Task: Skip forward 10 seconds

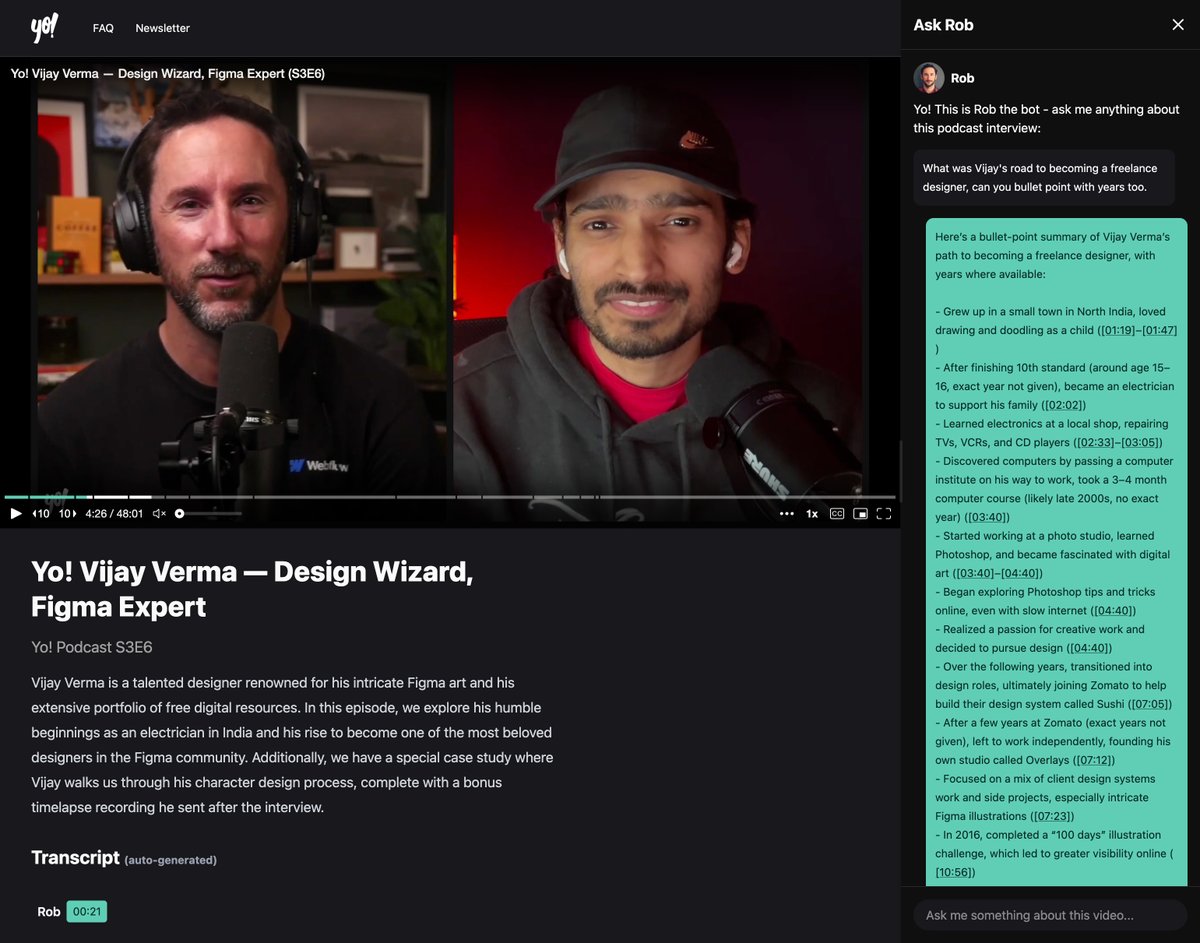Action: point(67,514)
